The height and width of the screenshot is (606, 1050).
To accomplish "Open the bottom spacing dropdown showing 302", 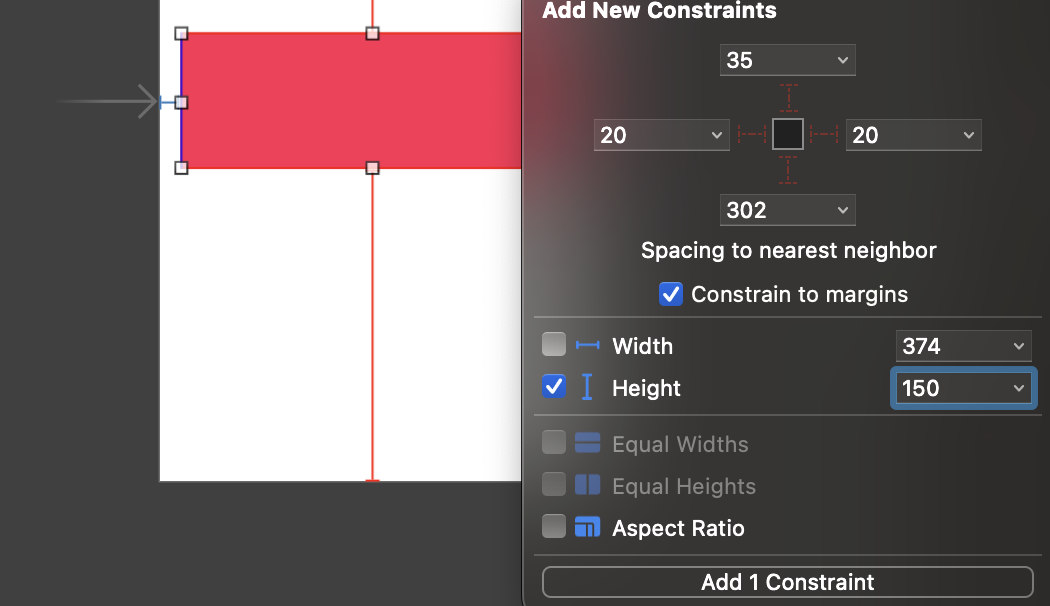I will click(842, 210).
